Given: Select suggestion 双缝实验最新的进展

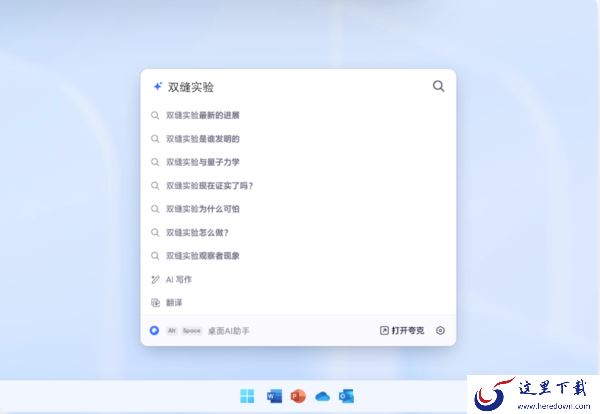Looking at the screenshot, I should (298, 115).
